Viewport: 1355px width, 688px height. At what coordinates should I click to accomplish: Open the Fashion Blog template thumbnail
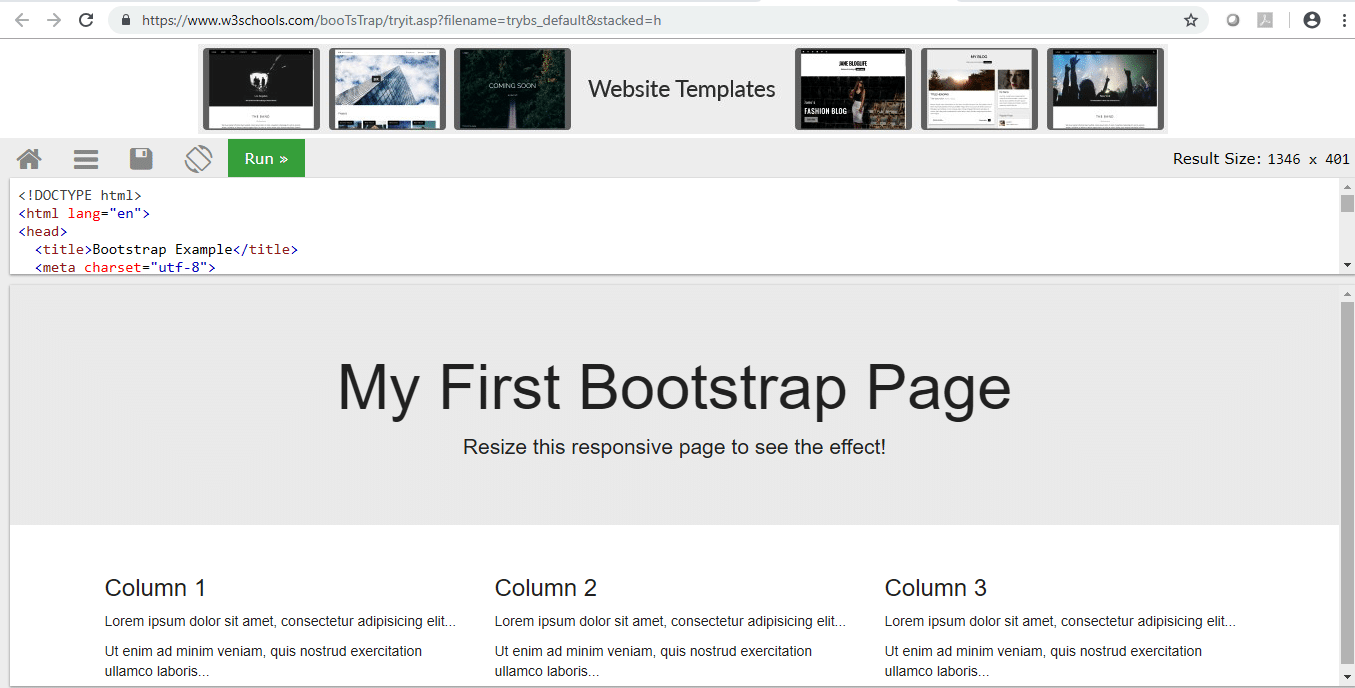click(853, 89)
